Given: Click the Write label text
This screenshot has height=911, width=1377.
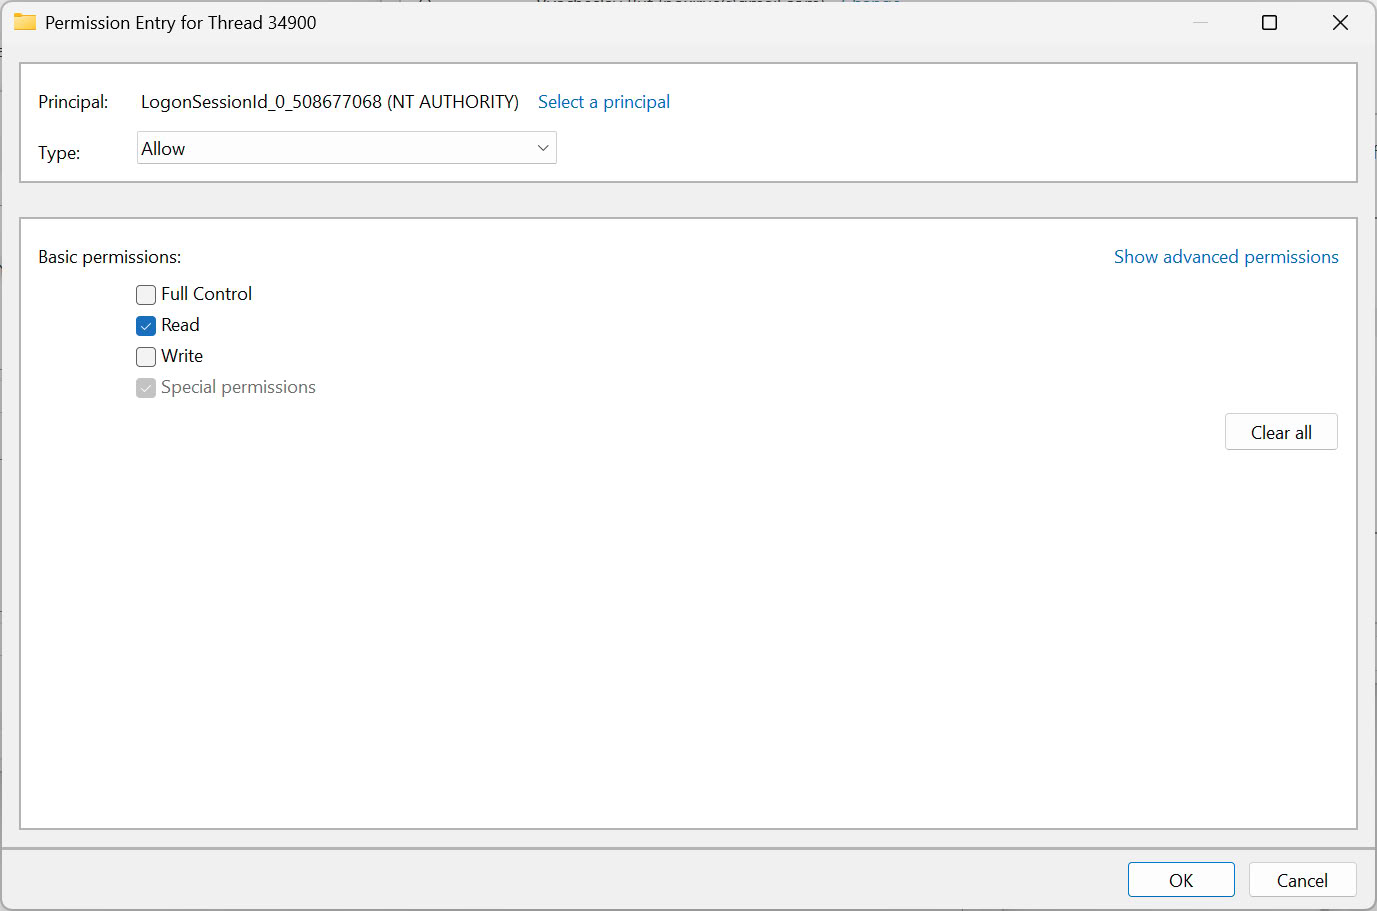Looking at the screenshot, I should 182,356.
